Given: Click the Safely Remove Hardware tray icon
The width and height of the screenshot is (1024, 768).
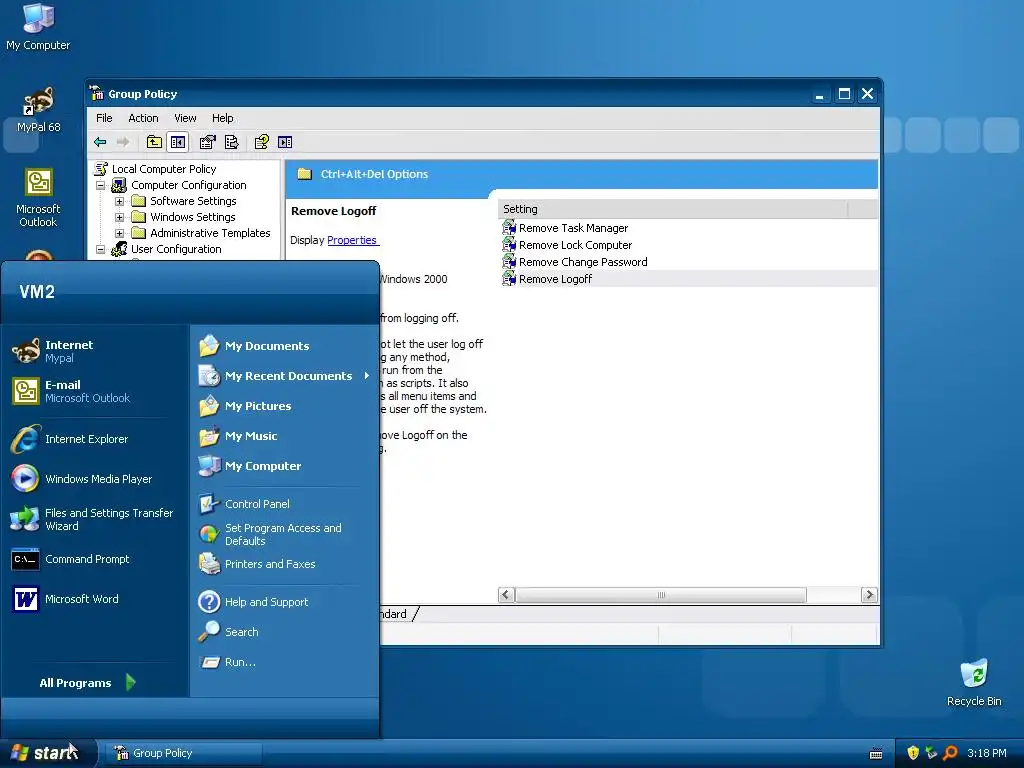Looking at the screenshot, I should tap(931, 753).
